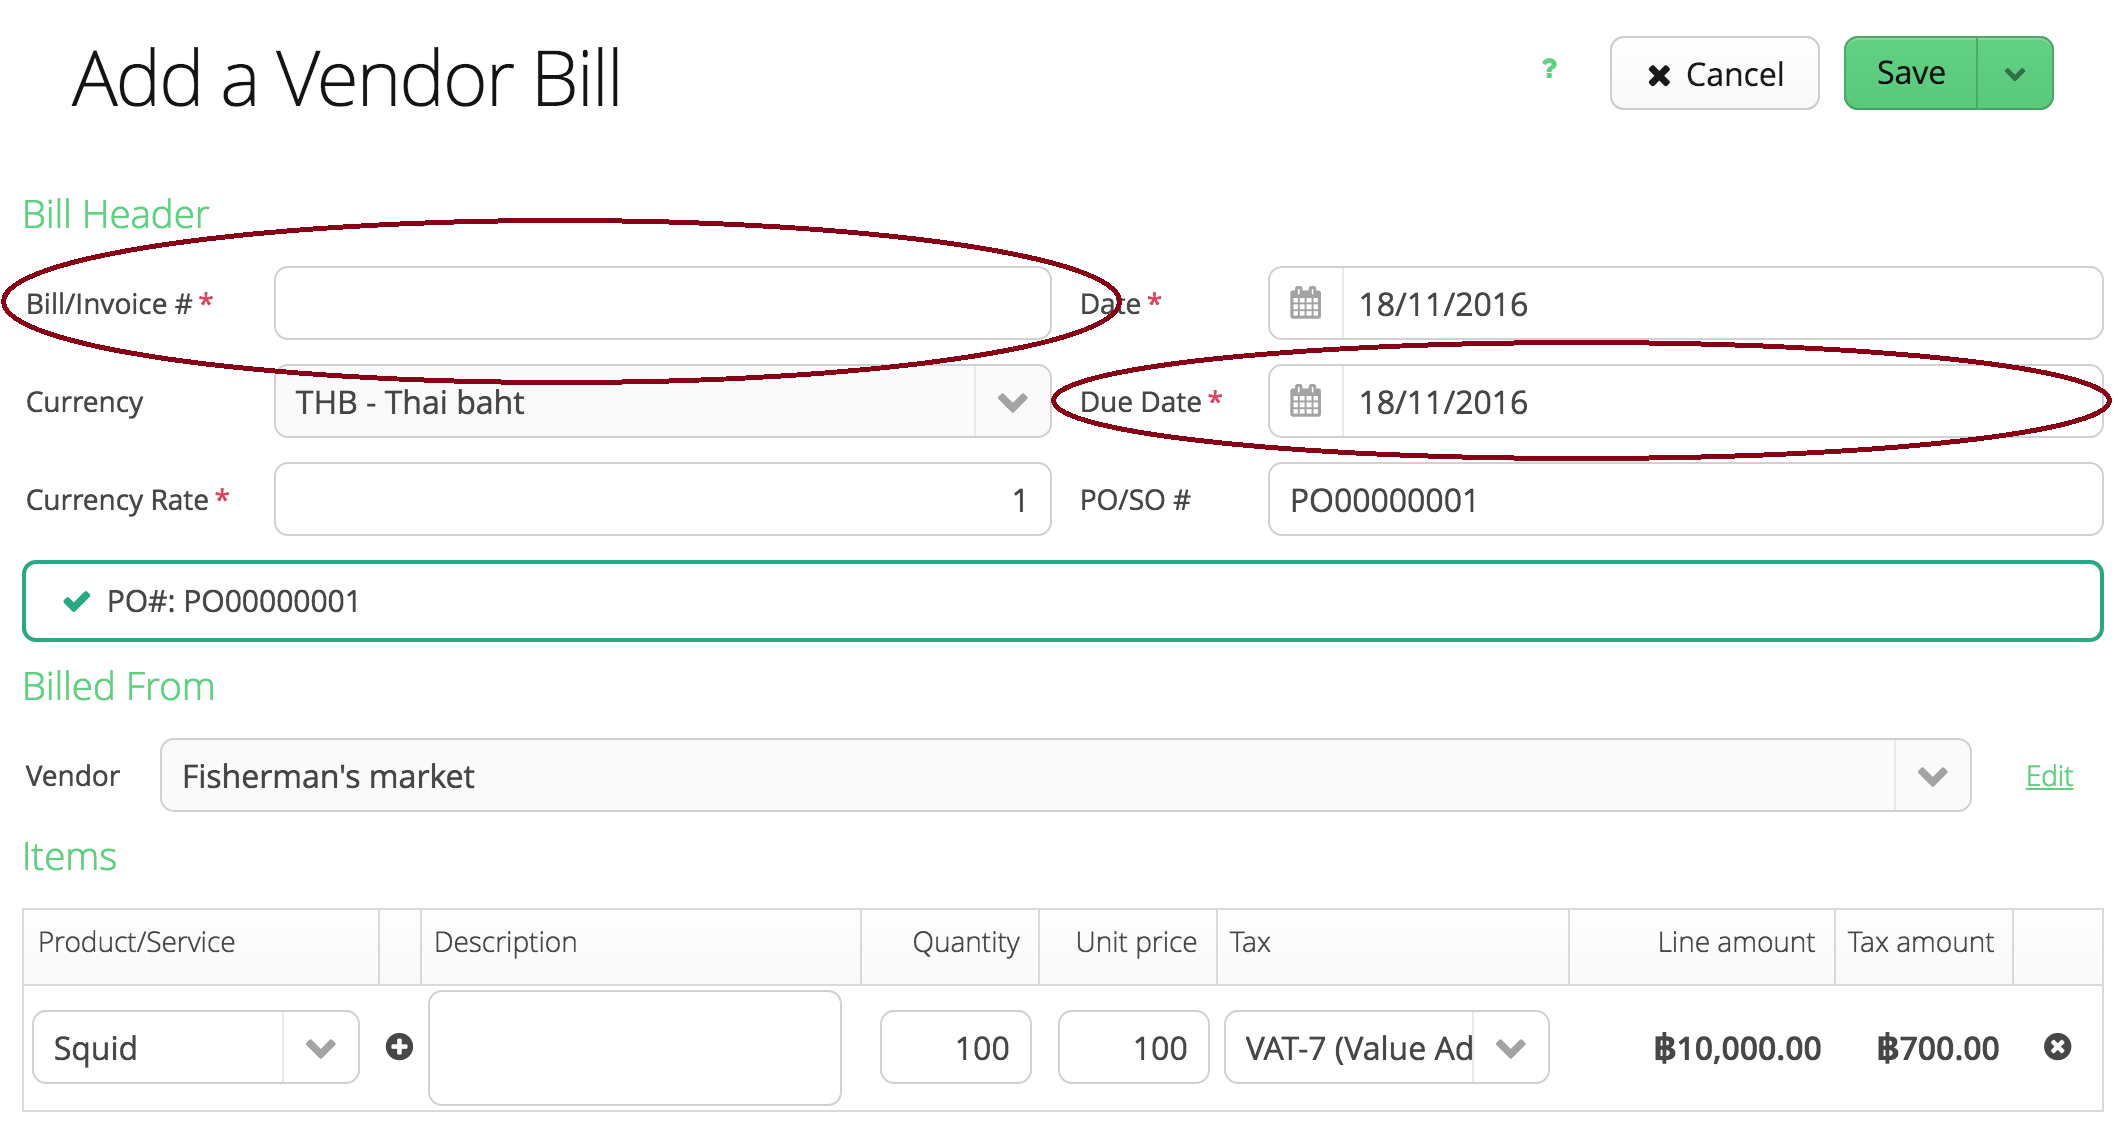This screenshot has width=2118, height=1124.
Task: Select the PO#: PO00000001 banner
Action: click(1060, 601)
